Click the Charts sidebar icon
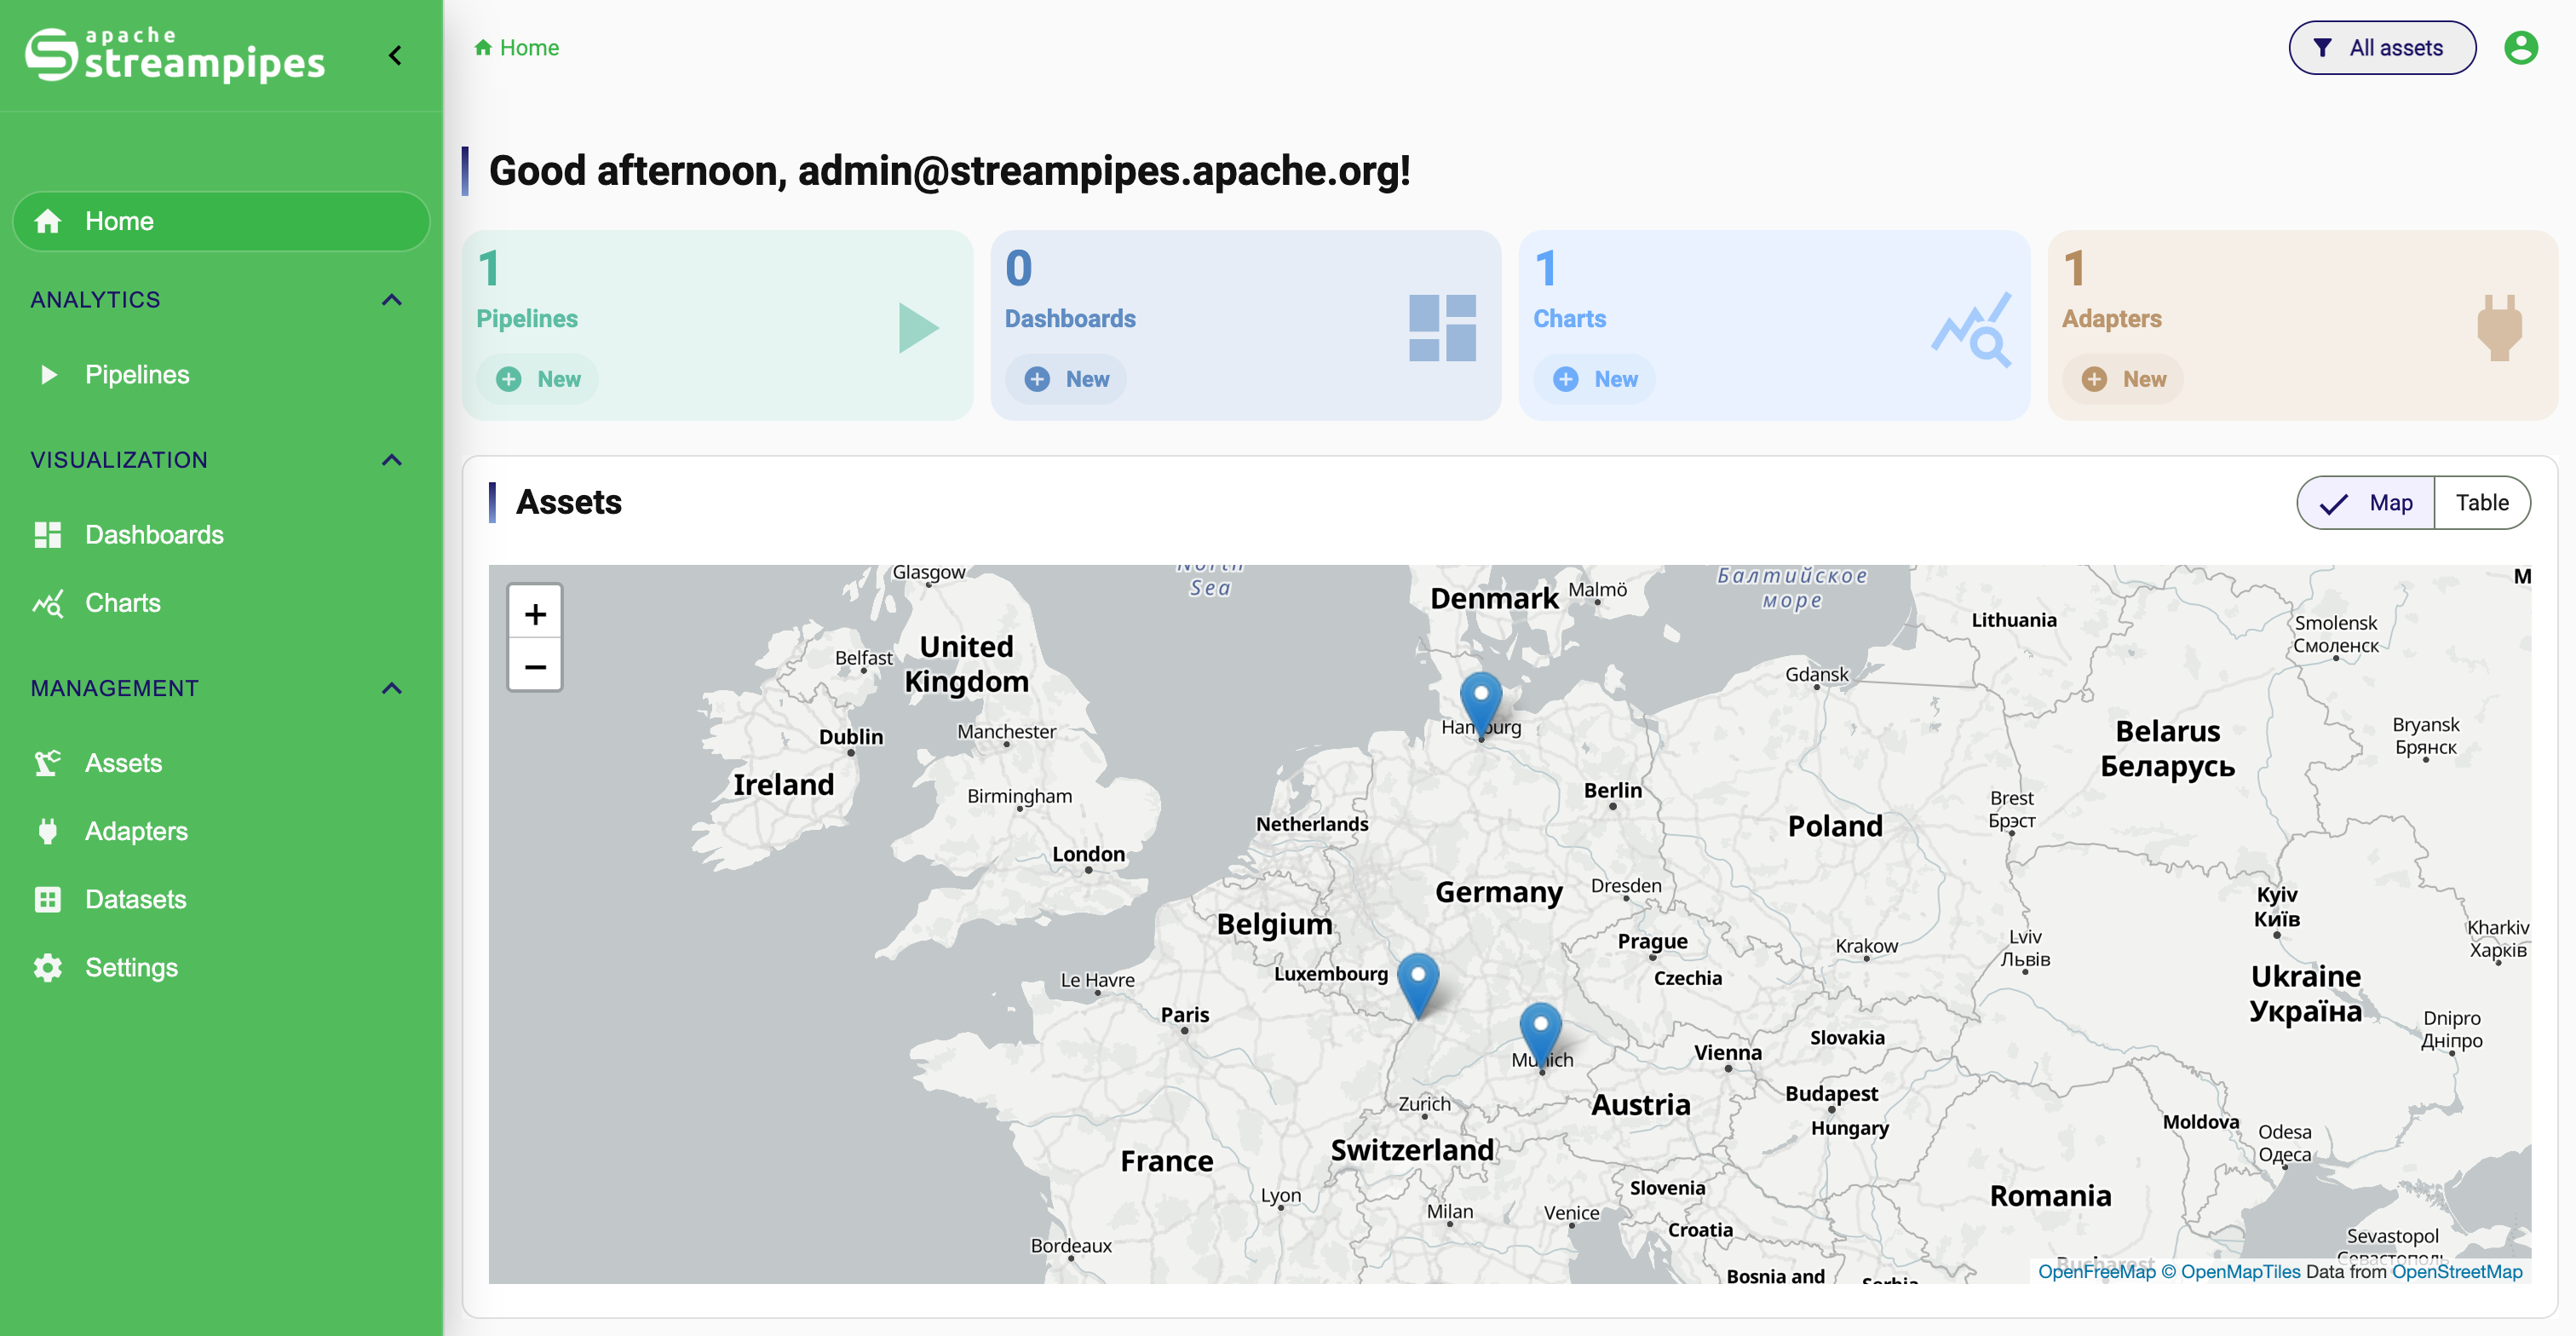The image size is (2576, 1336). [x=48, y=603]
